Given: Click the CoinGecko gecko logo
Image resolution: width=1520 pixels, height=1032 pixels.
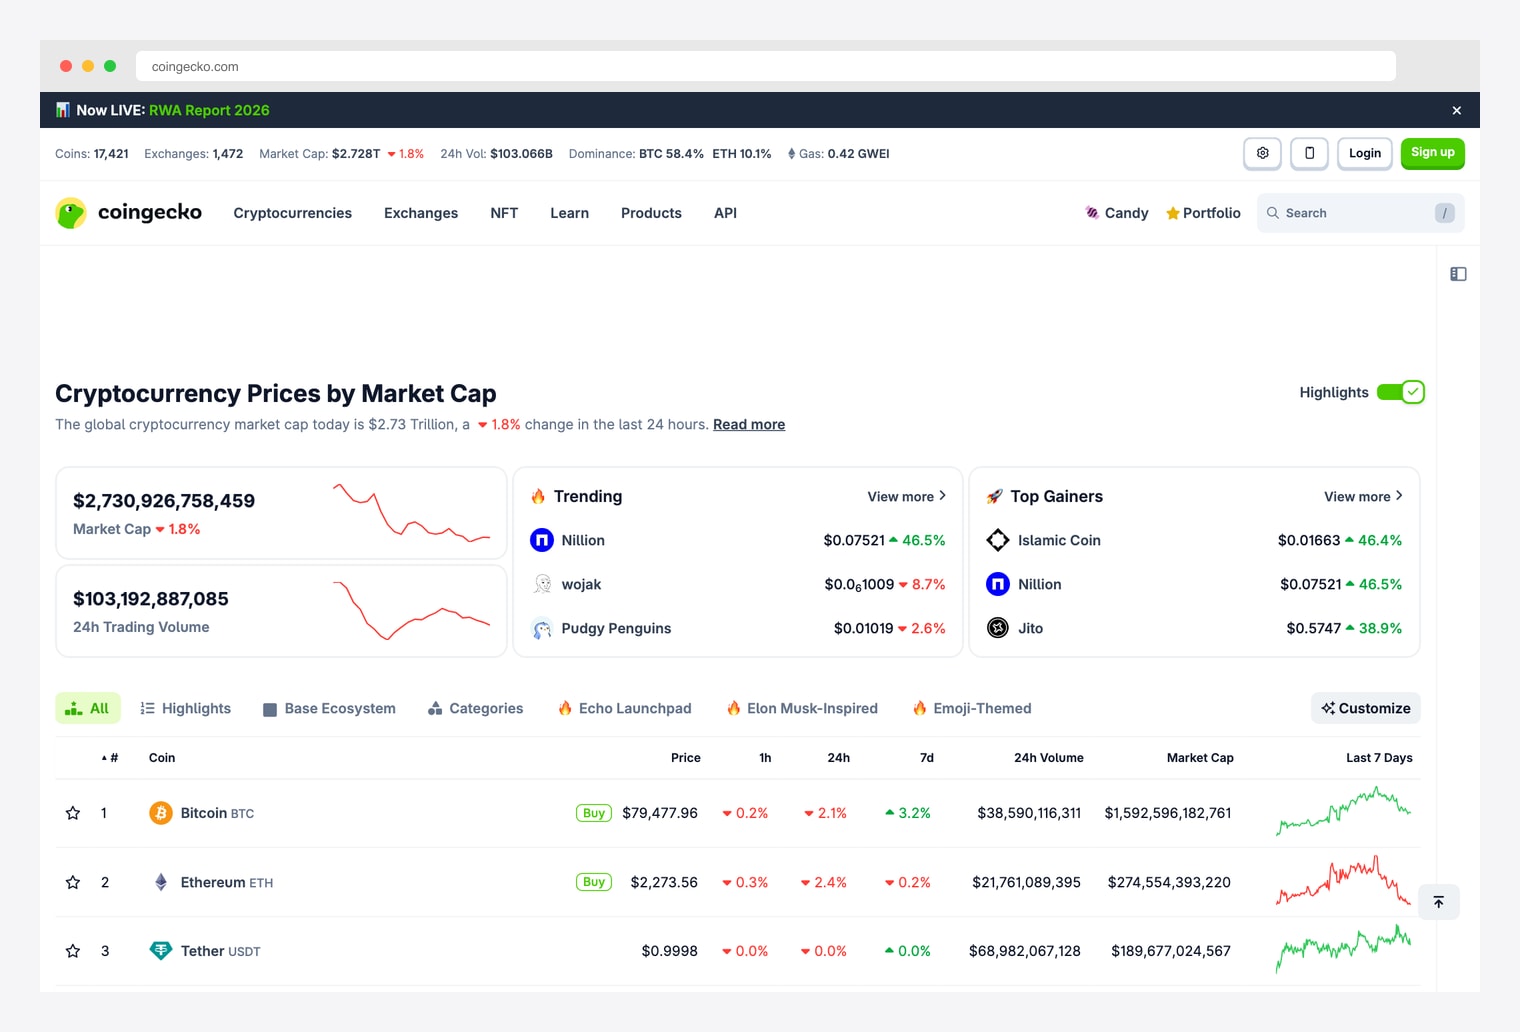Looking at the screenshot, I should [x=71, y=213].
